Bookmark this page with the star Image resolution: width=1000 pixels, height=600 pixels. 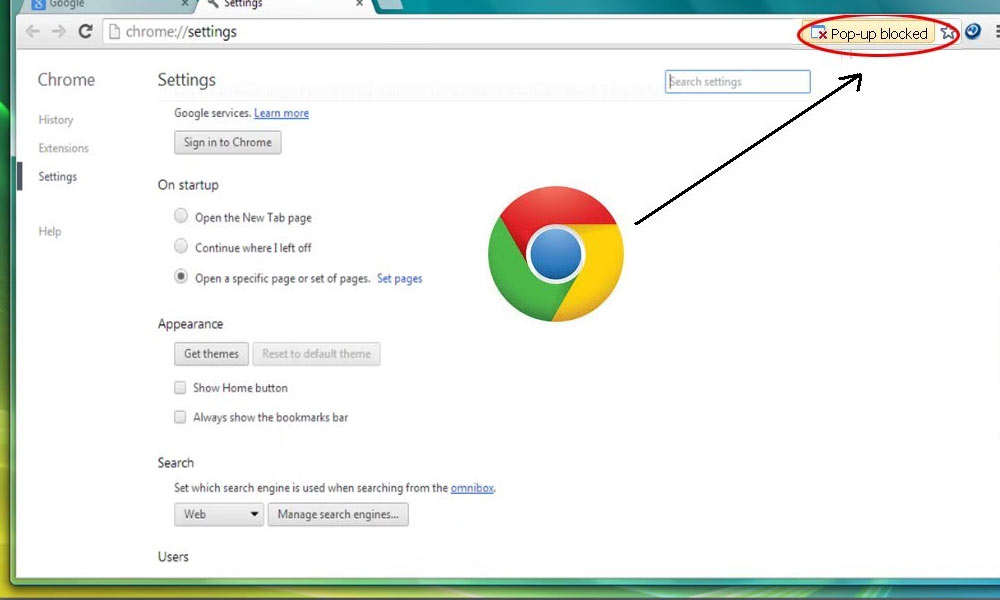[x=948, y=33]
